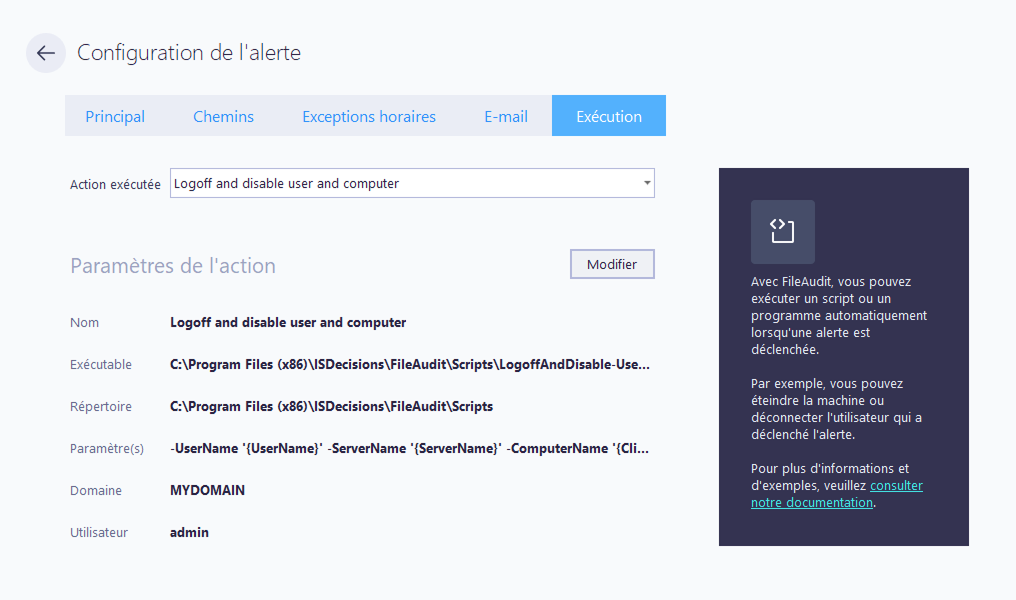1016x600 pixels.
Task: Open the E-mail tab
Action: pos(505,116)
